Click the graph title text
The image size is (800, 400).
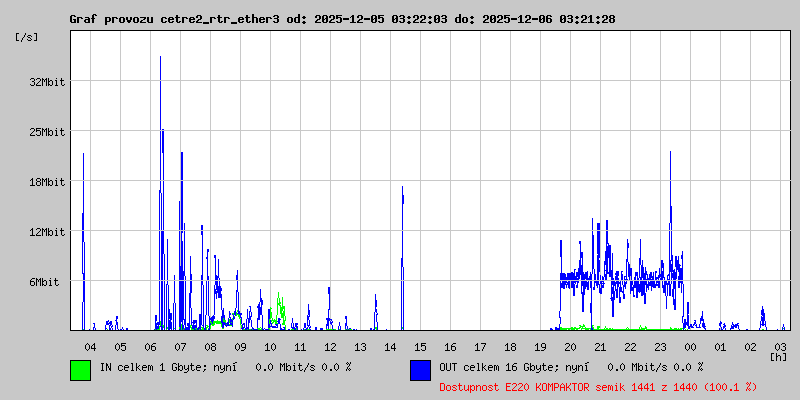(342, 19)
